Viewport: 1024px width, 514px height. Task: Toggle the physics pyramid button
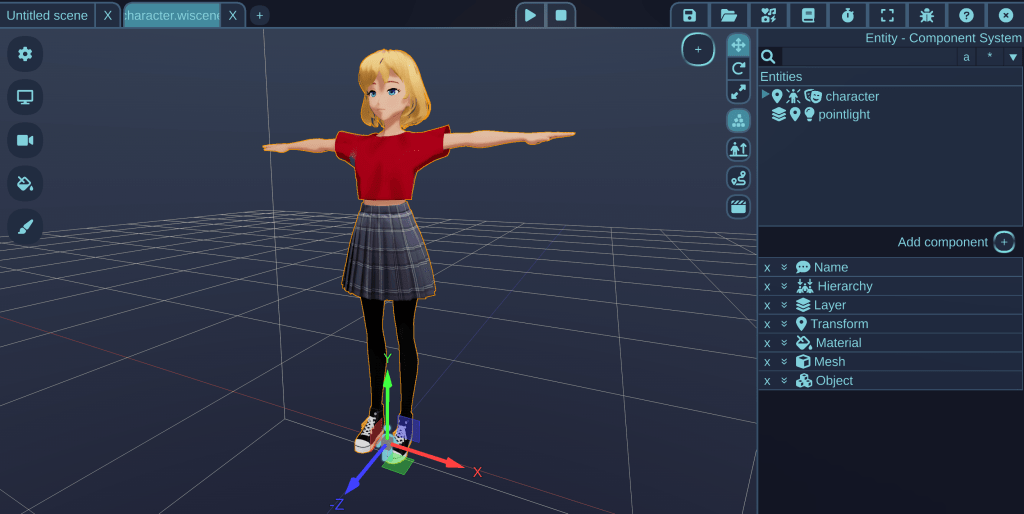pos(738,120)
